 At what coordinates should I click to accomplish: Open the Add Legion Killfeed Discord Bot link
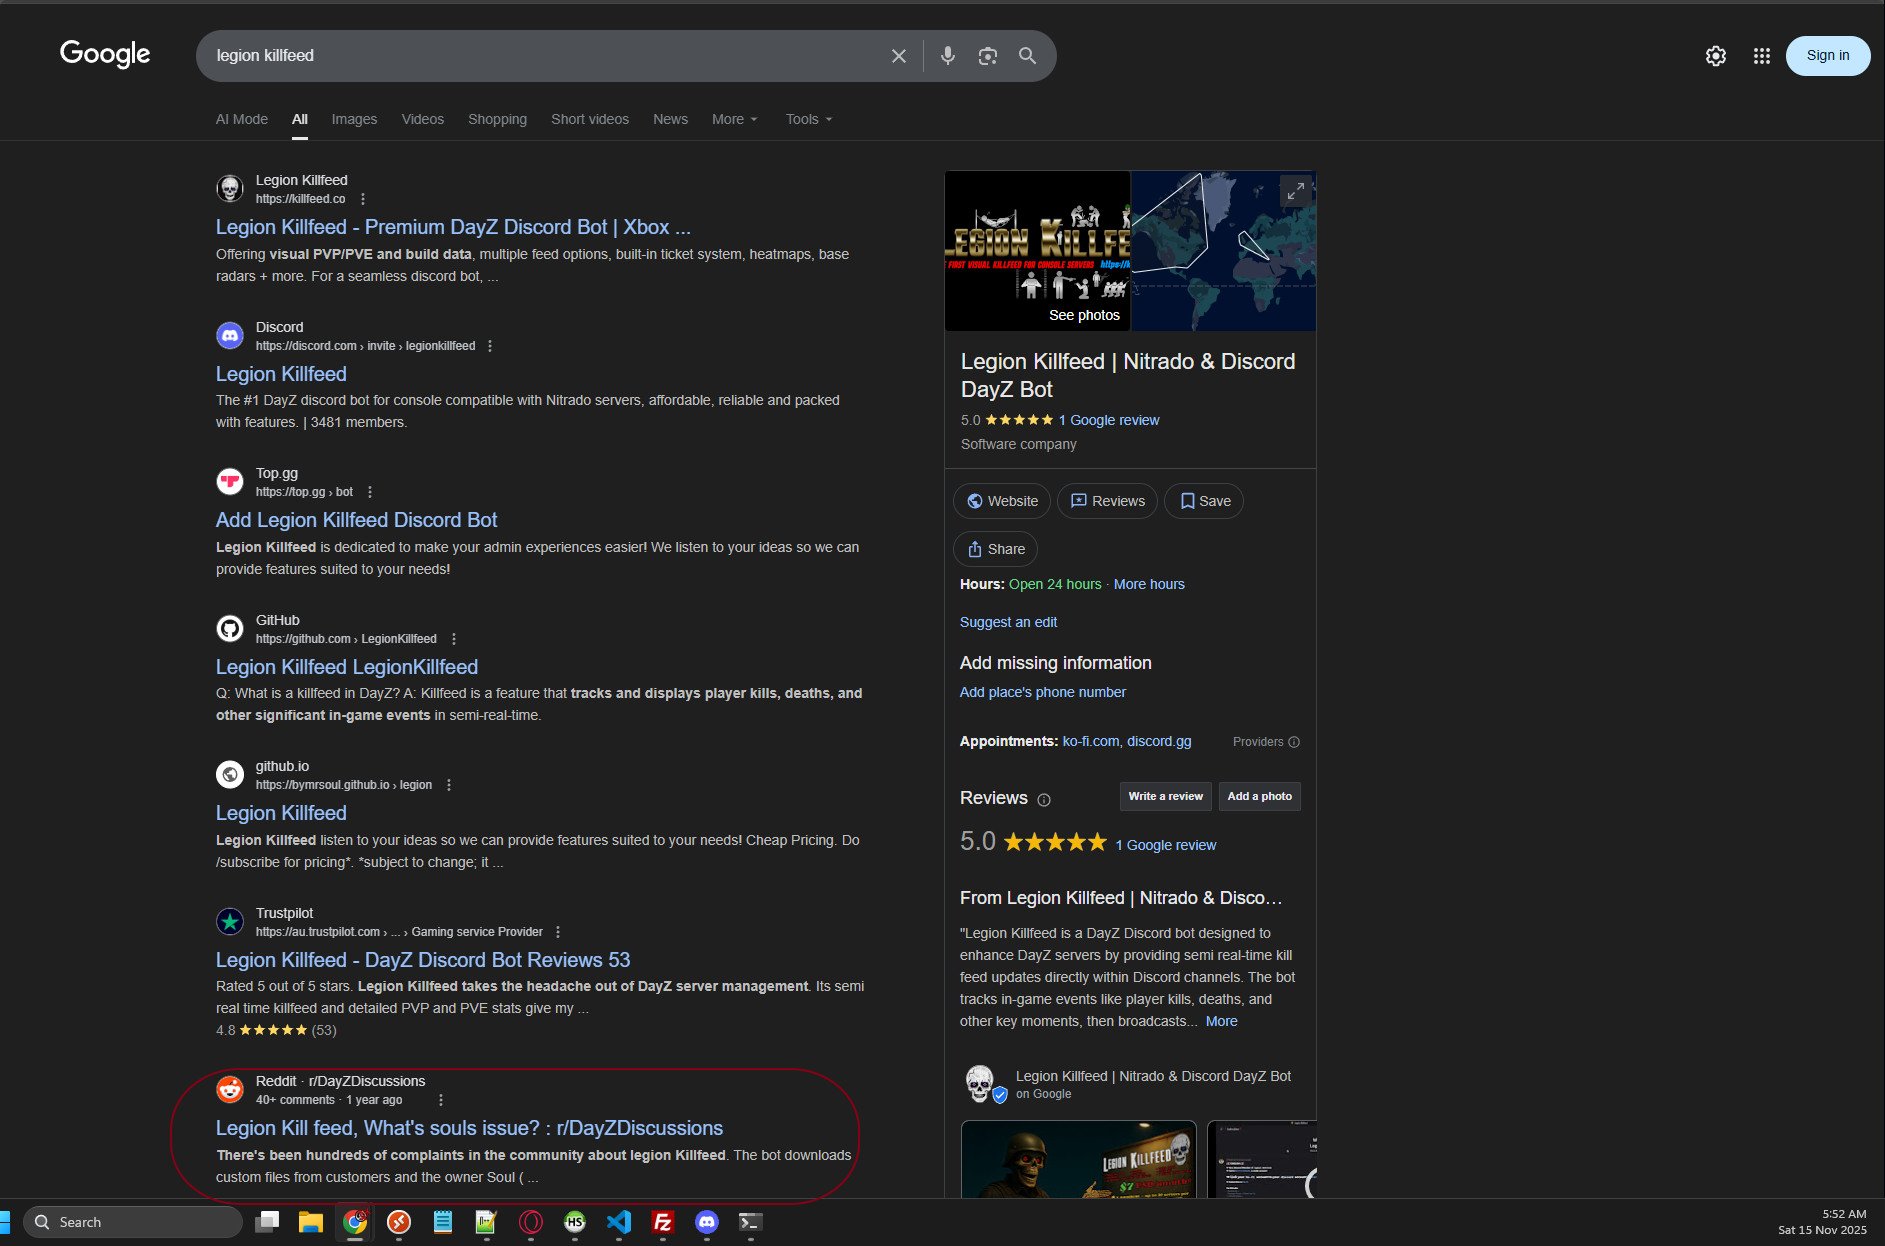tap(356, 520)
